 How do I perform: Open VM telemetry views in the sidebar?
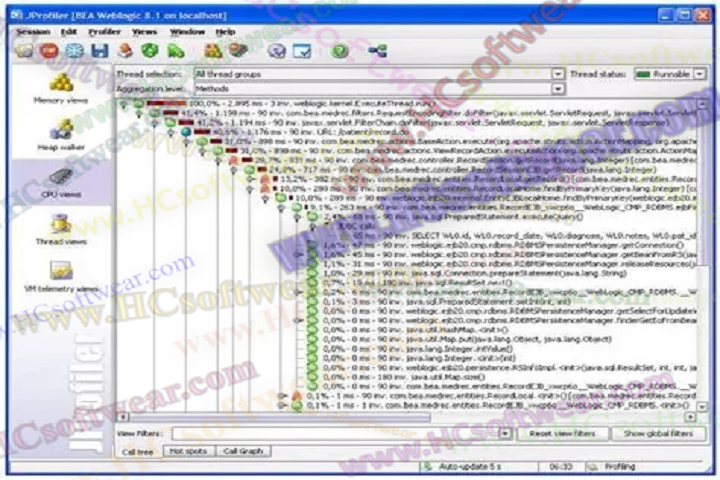[61, 277]
